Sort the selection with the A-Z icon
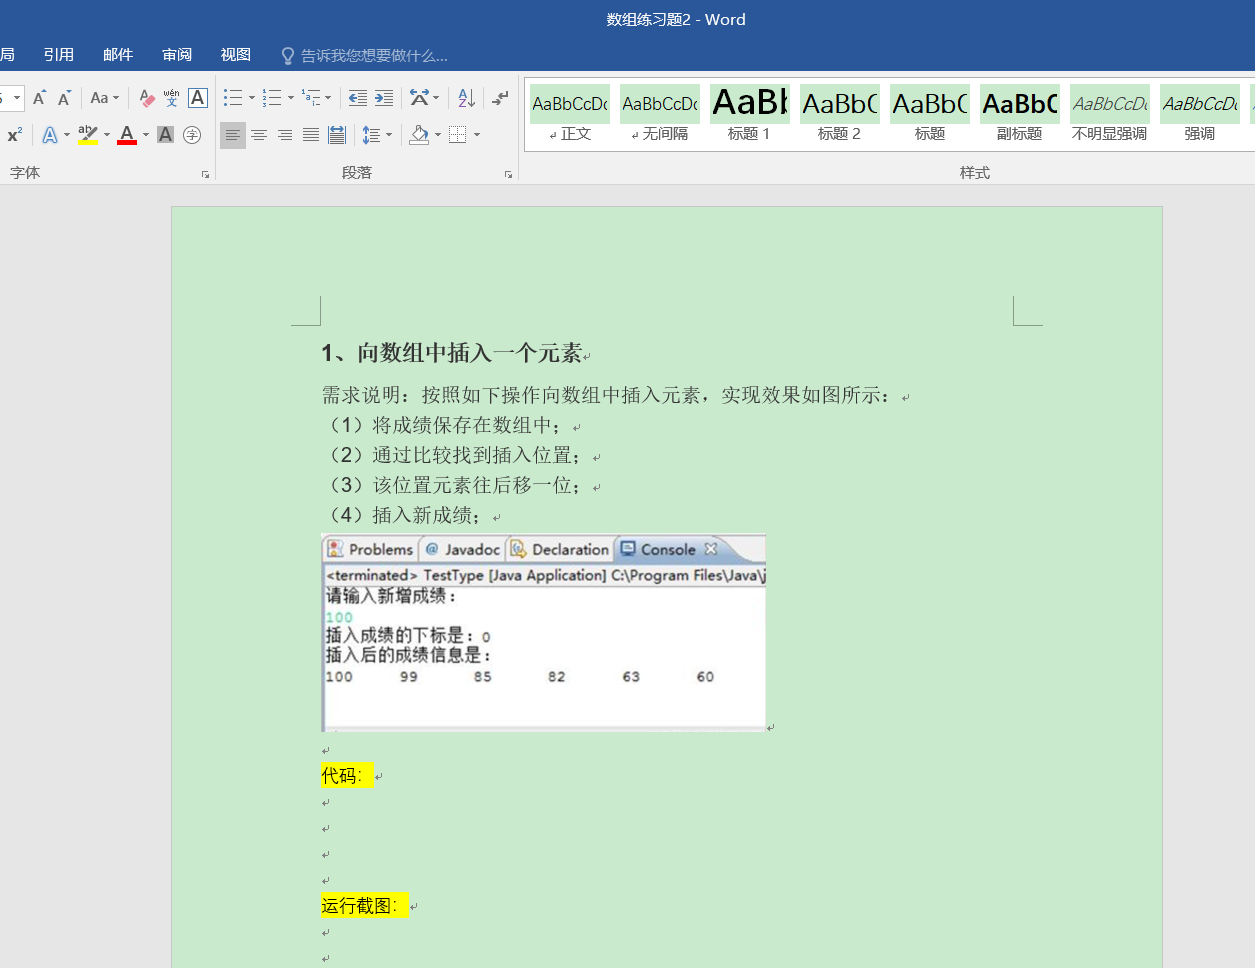Screen dimensions: 1255x968 coord(466,98)
